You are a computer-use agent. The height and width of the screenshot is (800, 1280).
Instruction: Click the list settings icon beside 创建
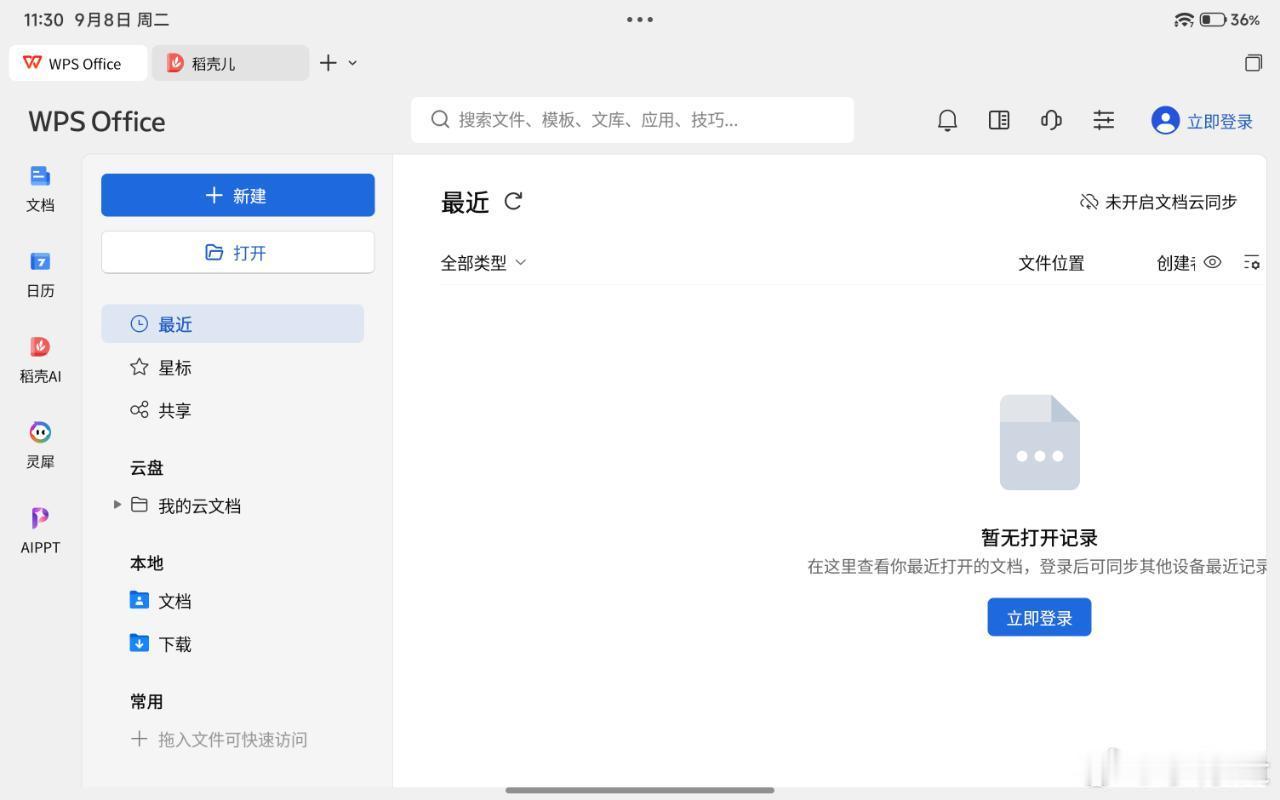click(x=1252, y=262)
